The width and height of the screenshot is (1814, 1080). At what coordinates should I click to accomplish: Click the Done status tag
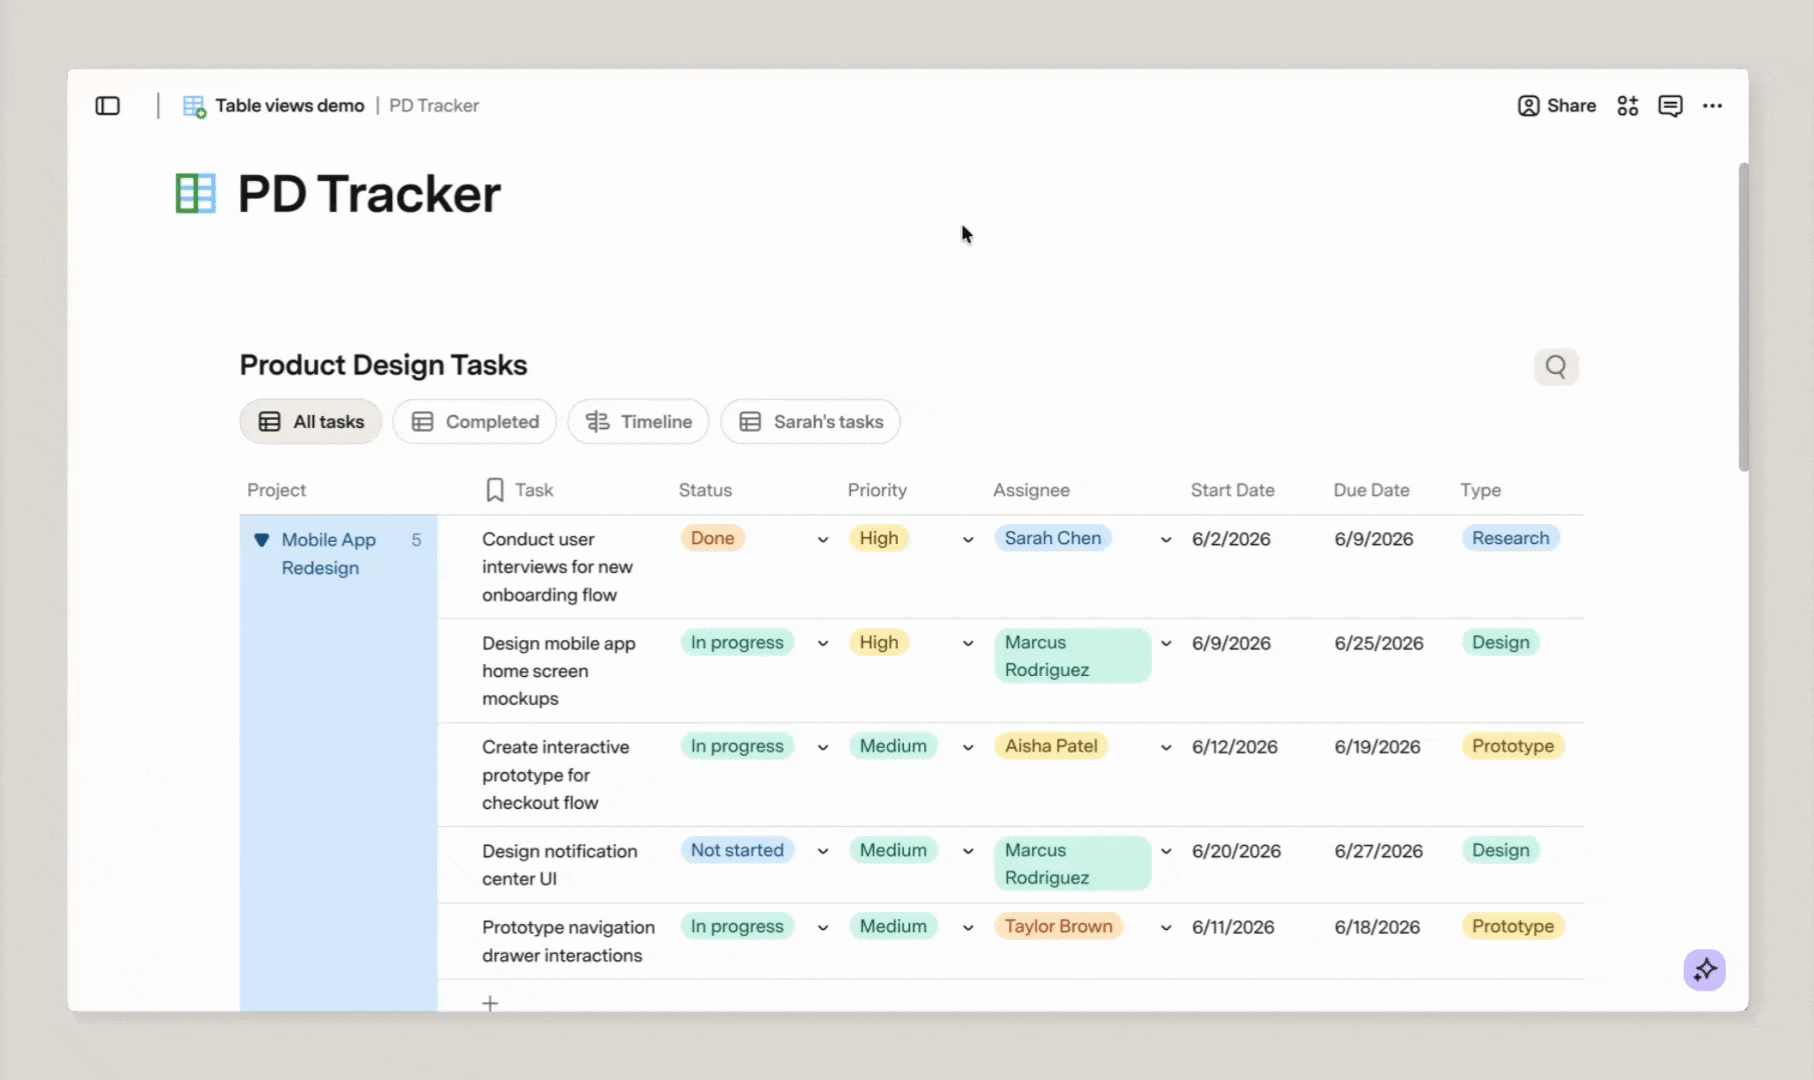tap(713, 538)
